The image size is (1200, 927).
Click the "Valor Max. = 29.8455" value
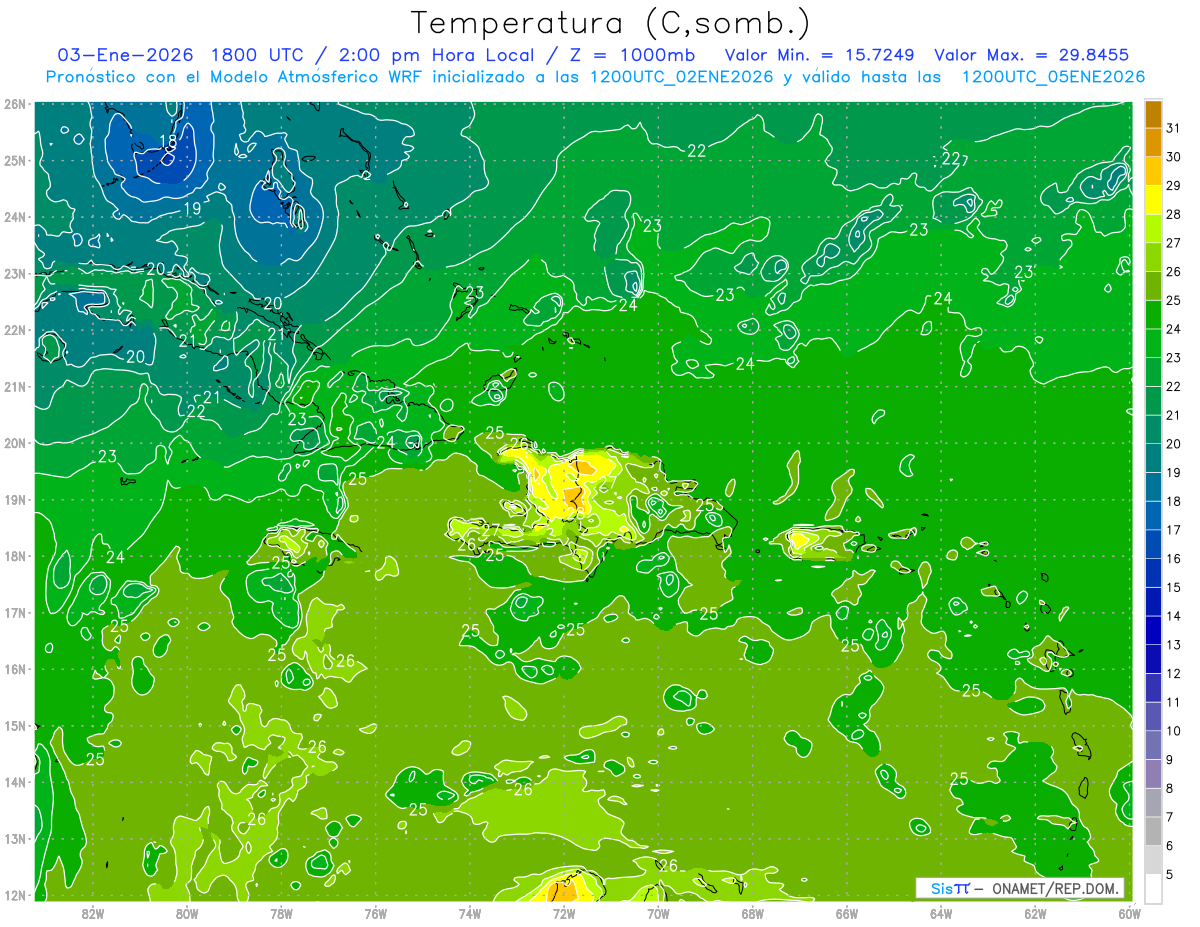(1032, 55)
